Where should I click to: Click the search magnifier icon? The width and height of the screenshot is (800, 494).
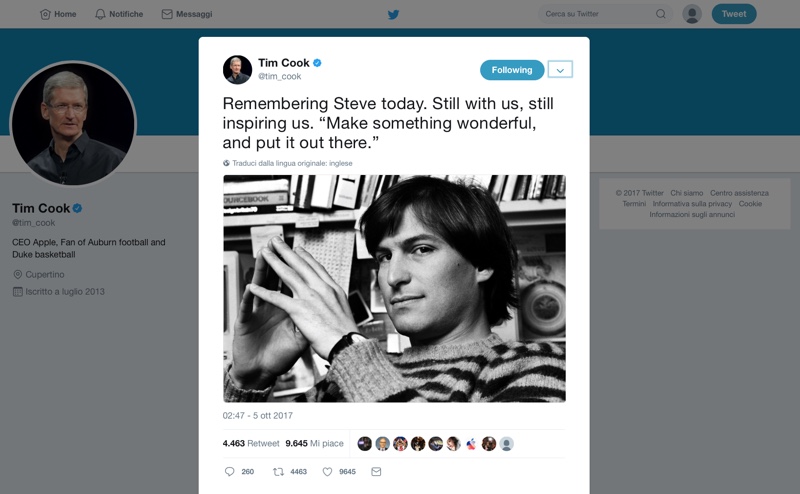(x=661, y=14)
